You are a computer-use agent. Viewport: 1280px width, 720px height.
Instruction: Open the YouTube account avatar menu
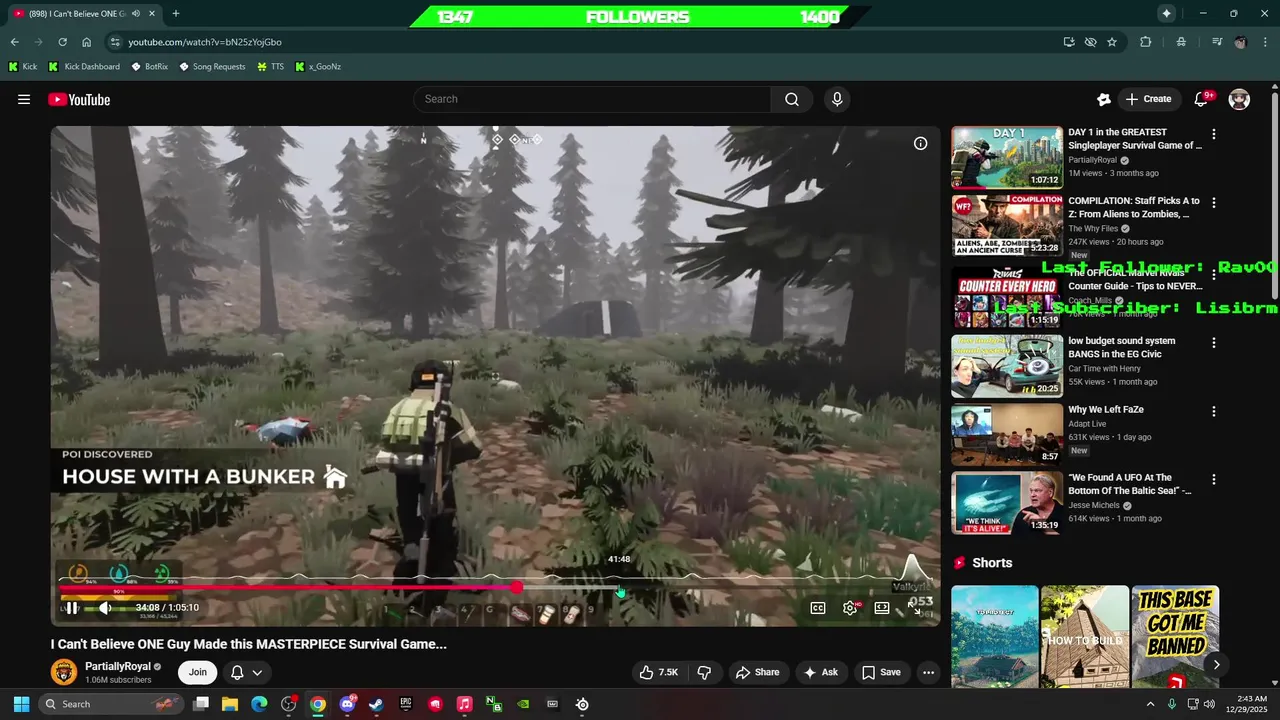[x=1239, y=99]
